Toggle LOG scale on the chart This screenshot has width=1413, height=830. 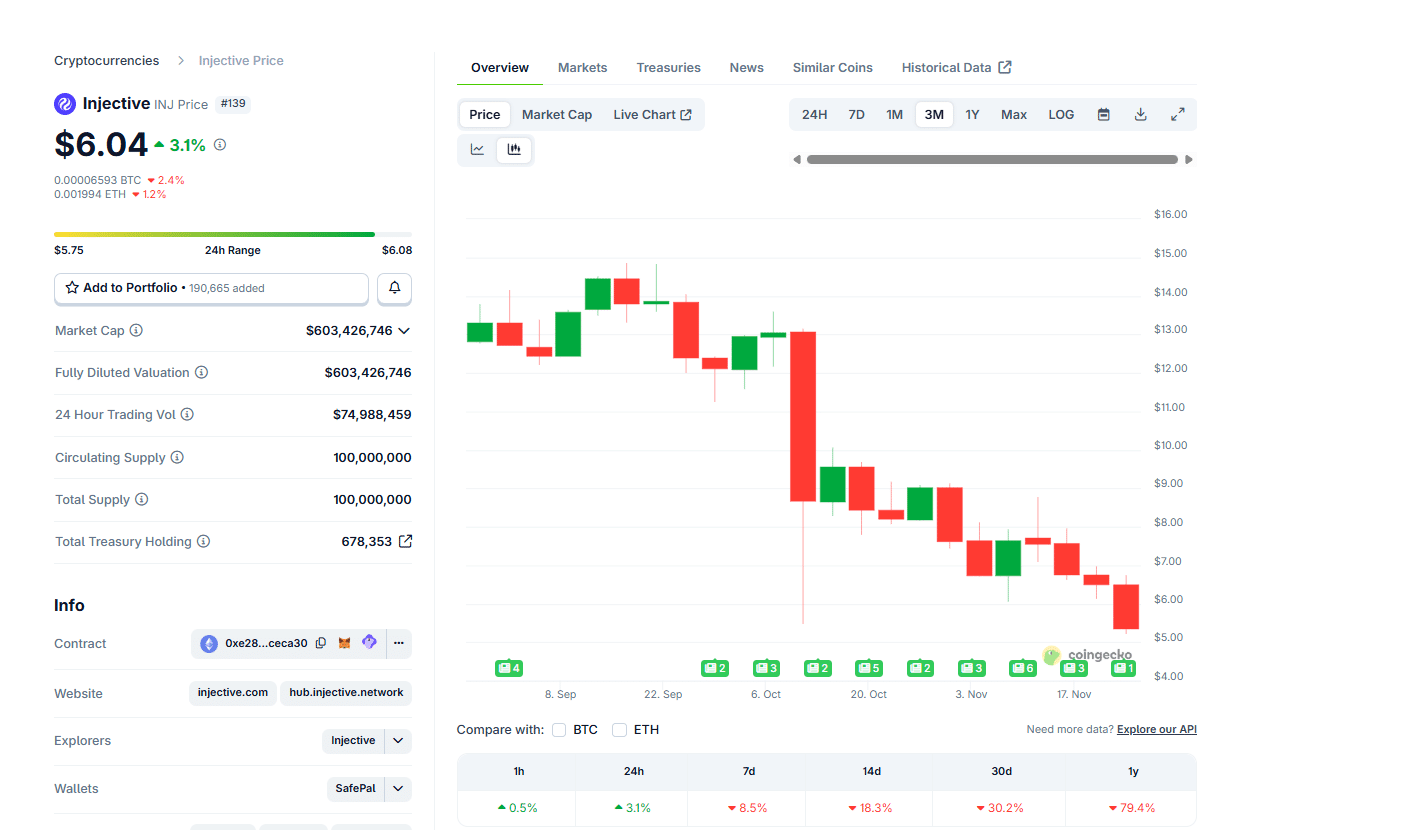(1060, 114)
